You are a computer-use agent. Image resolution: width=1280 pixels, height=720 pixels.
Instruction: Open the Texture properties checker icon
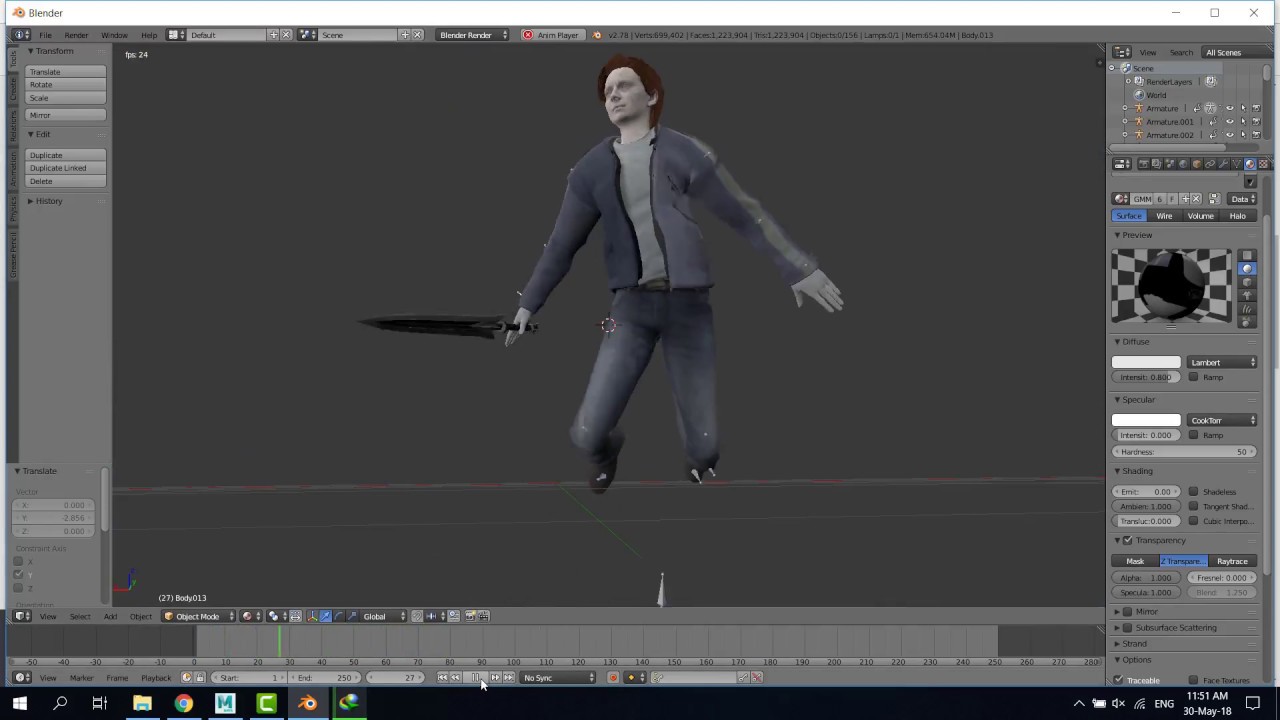click(1263, 164)
